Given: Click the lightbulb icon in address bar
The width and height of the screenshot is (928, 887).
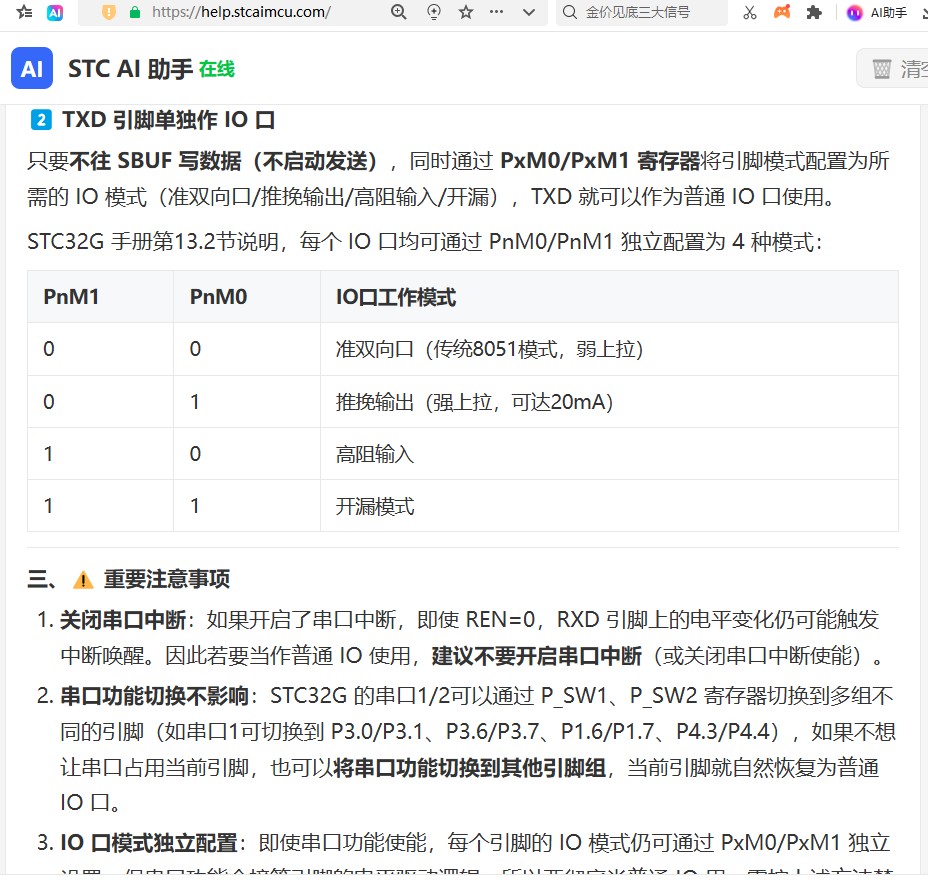Looking at the screenshot, I should [434, 12].
